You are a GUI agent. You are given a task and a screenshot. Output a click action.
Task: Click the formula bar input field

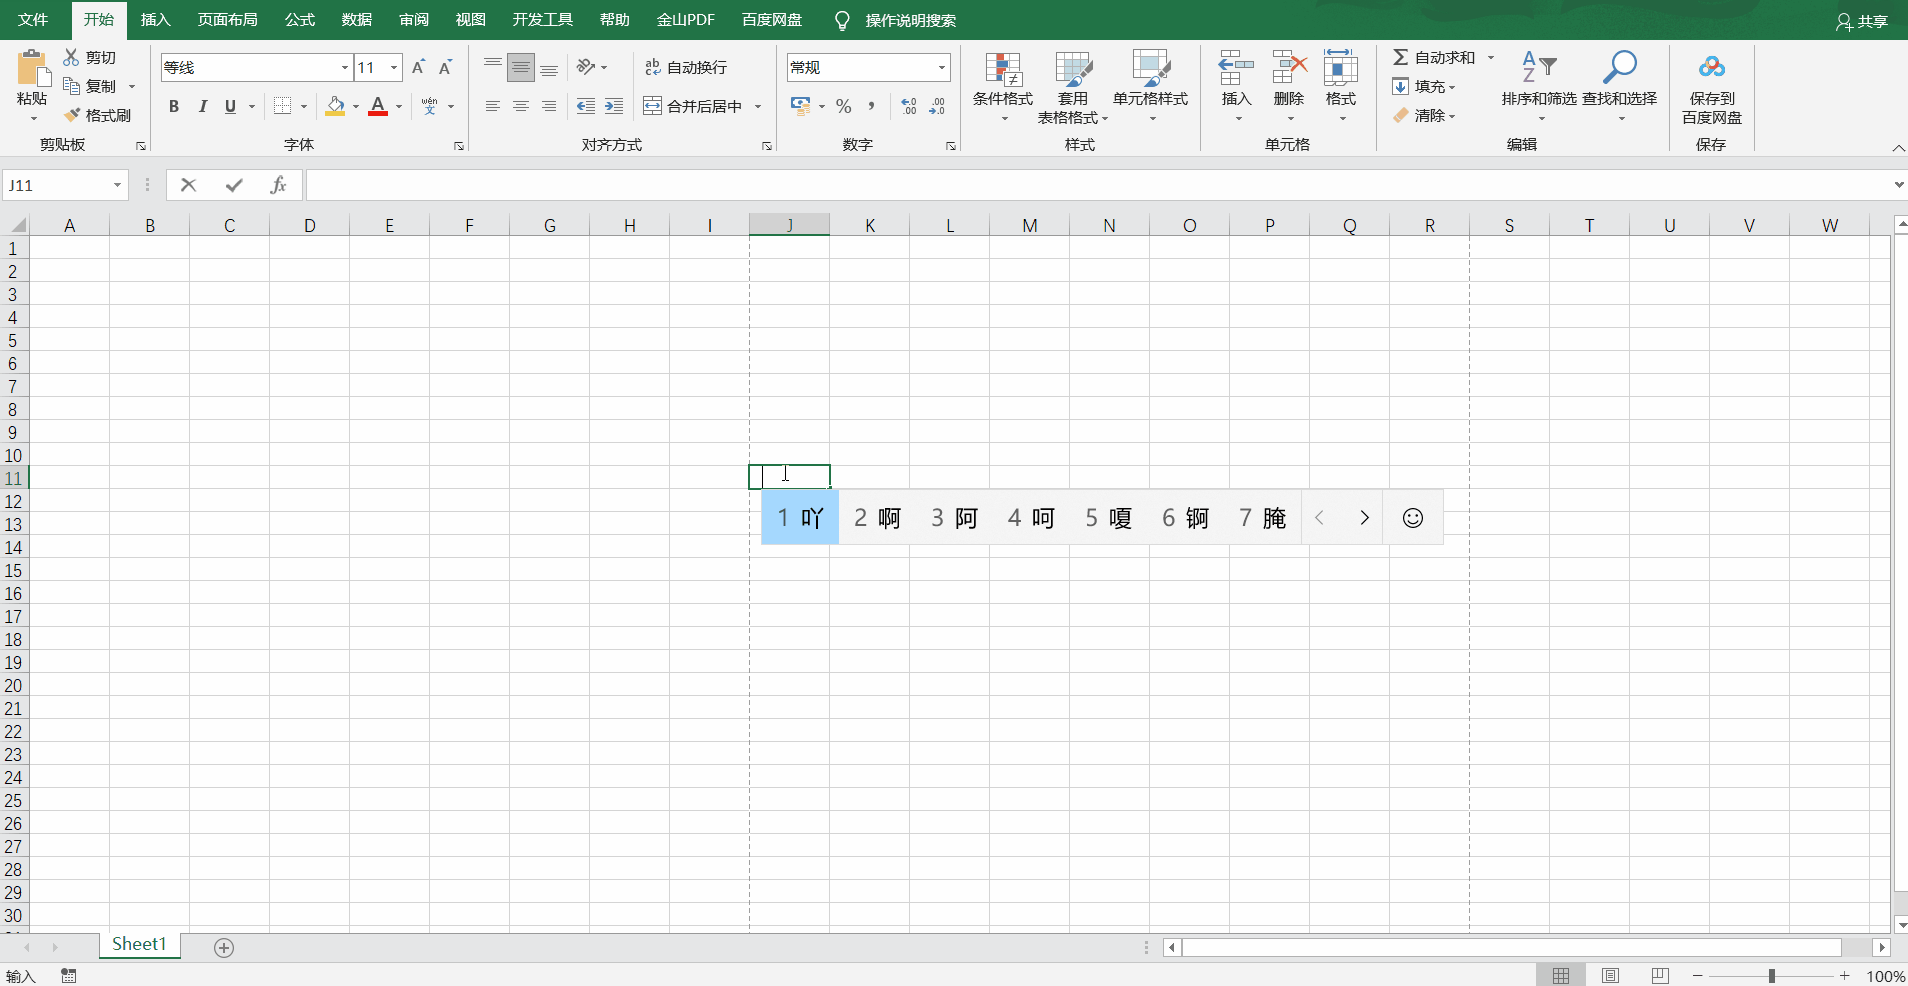1097,185
